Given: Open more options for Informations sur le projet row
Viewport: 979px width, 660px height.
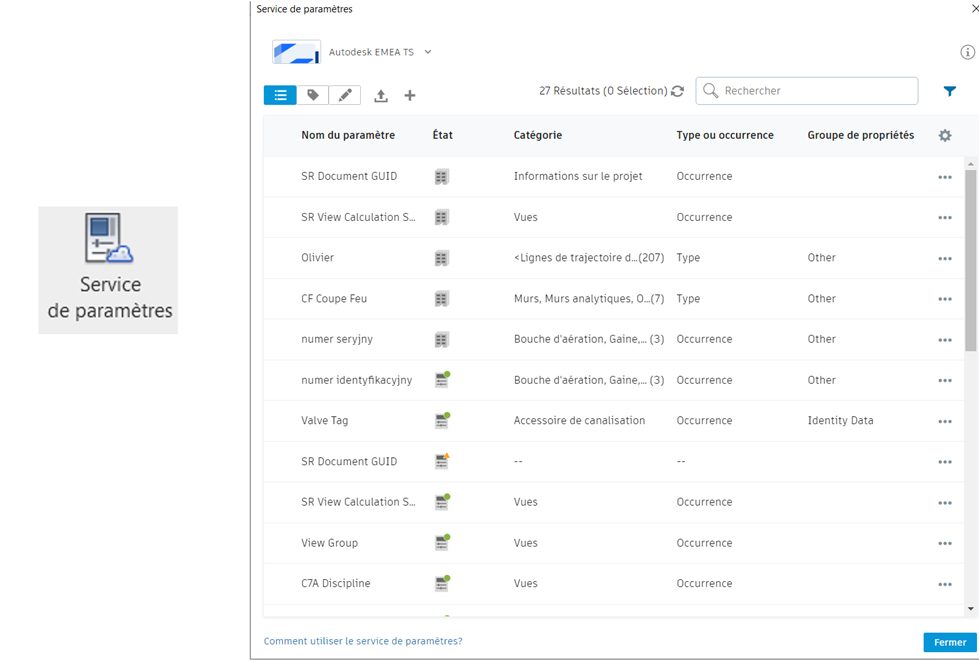Looking at the screenshot, I should tap(945, 177).
